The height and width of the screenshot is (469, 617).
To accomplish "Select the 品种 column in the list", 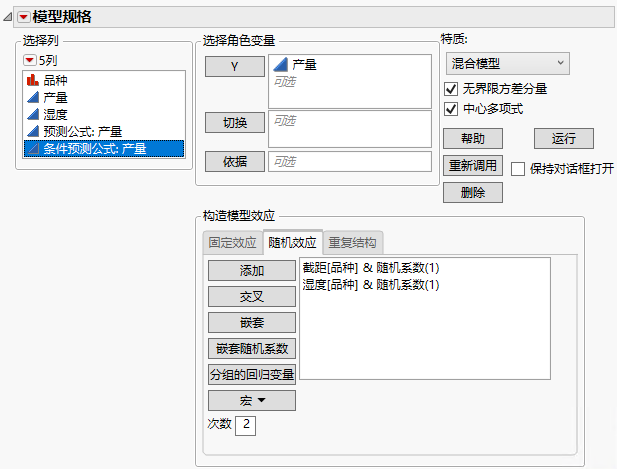I will (104, 80).
